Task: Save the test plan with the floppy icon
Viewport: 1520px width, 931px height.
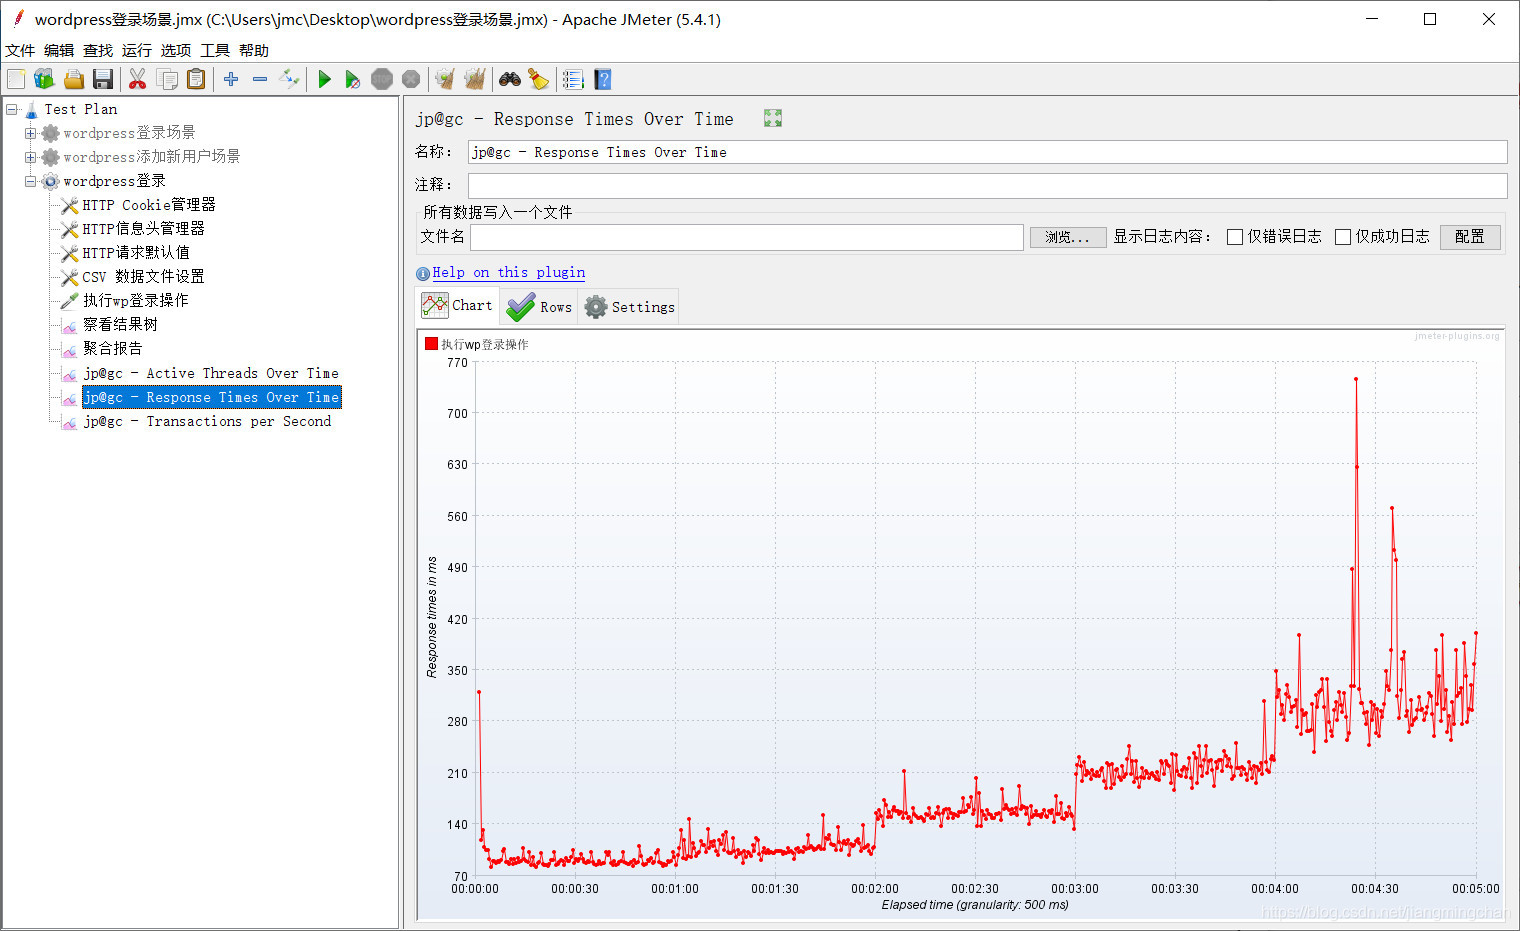Action: (x=102, y=79)
